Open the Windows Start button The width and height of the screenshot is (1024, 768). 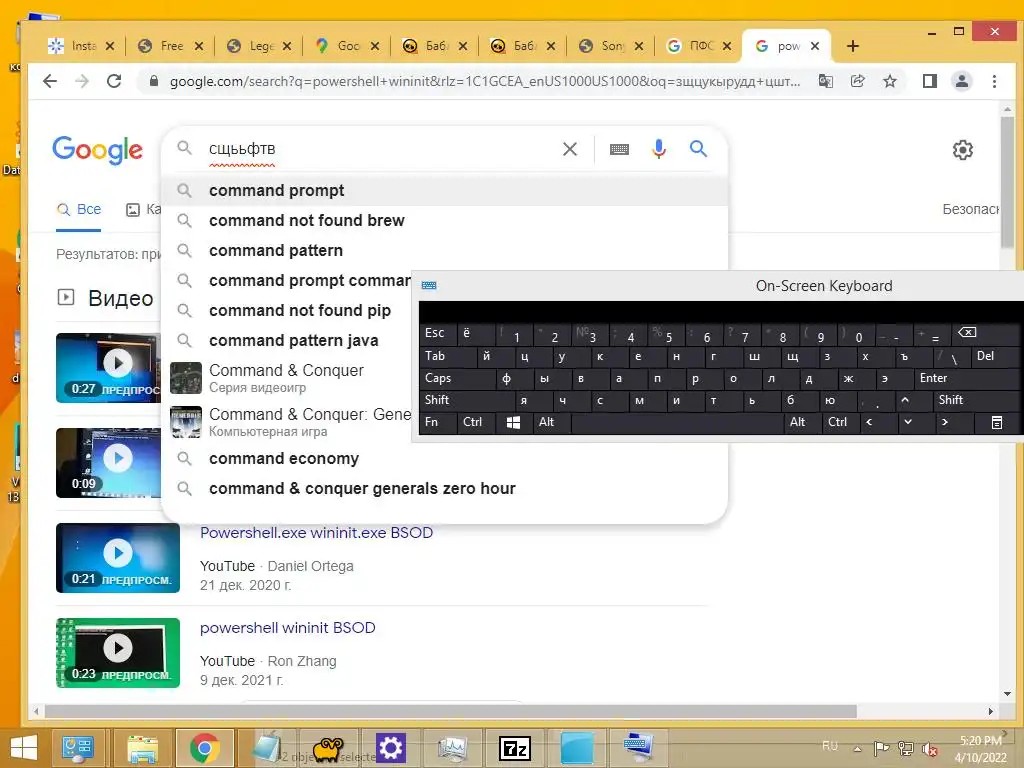click(24, 748)
